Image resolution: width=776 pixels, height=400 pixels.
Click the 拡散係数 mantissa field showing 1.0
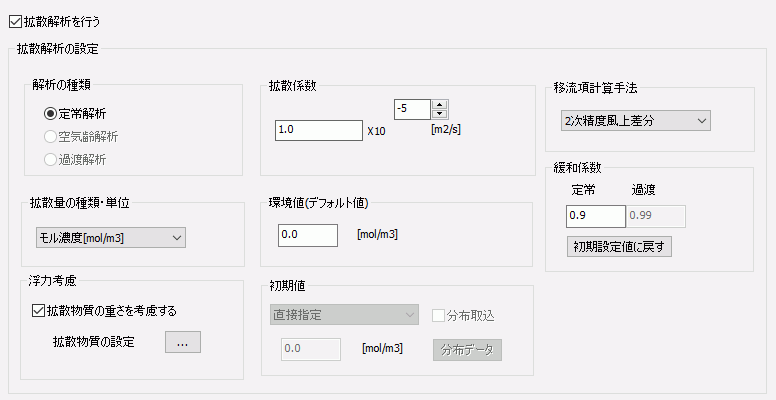click(317, 130)
